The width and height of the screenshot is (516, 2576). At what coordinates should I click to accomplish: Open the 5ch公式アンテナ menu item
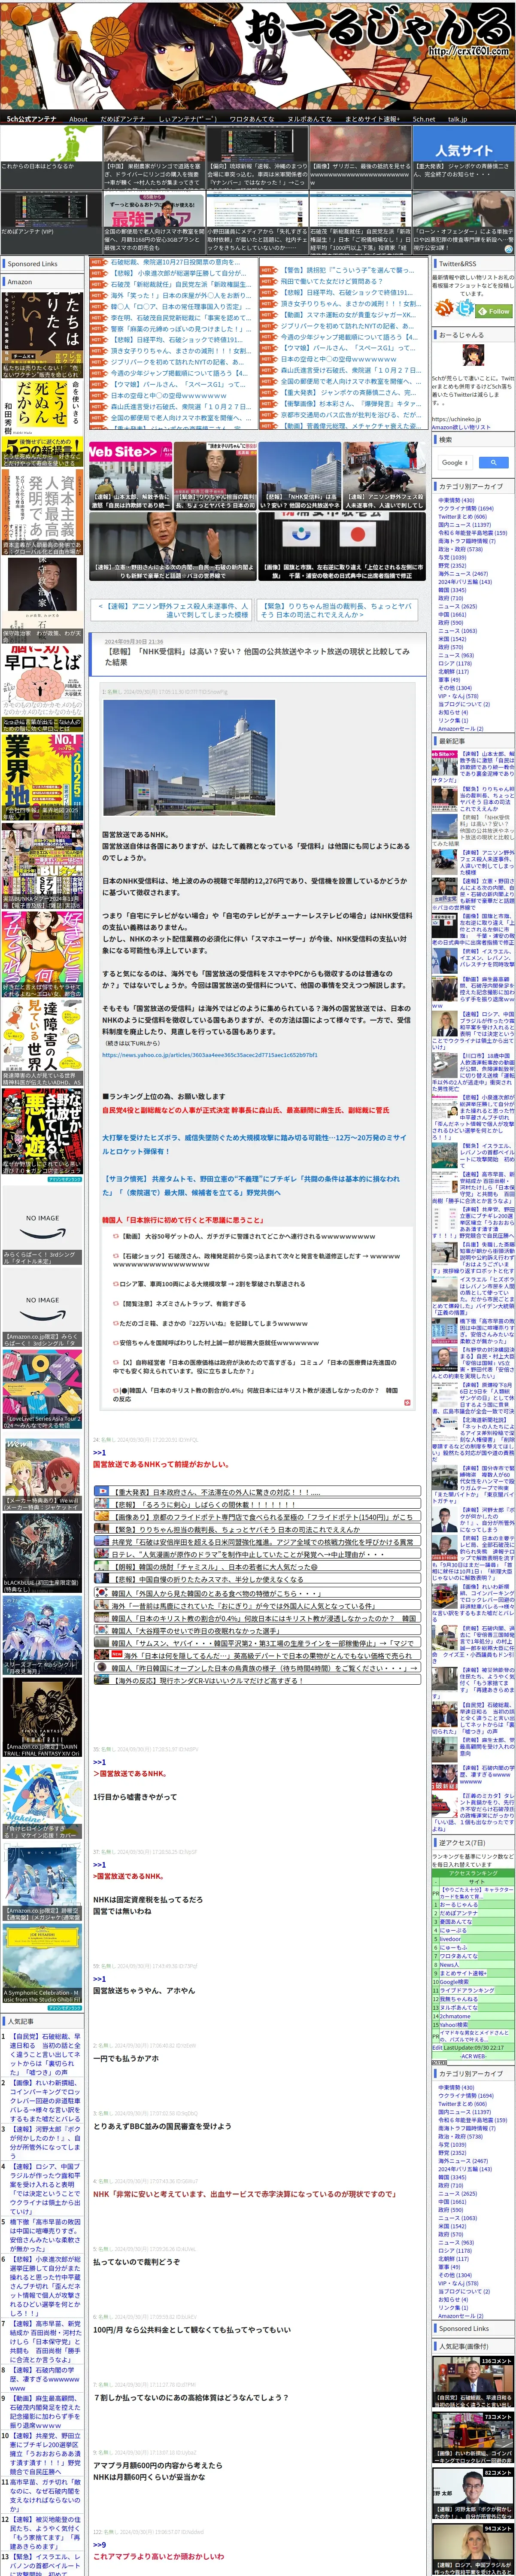(x=32, y=119)
